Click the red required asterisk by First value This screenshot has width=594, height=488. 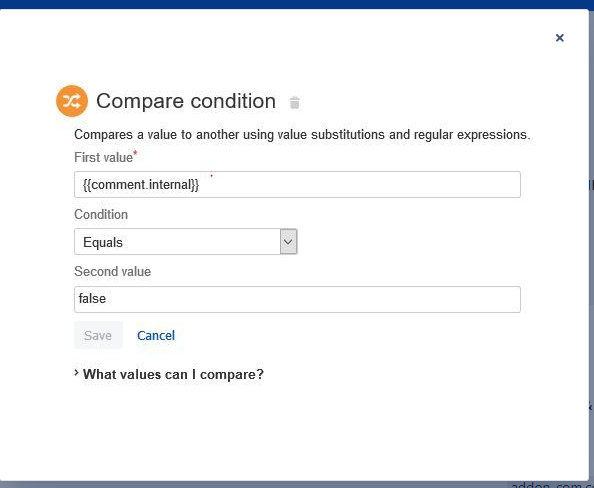coord(134,153)
